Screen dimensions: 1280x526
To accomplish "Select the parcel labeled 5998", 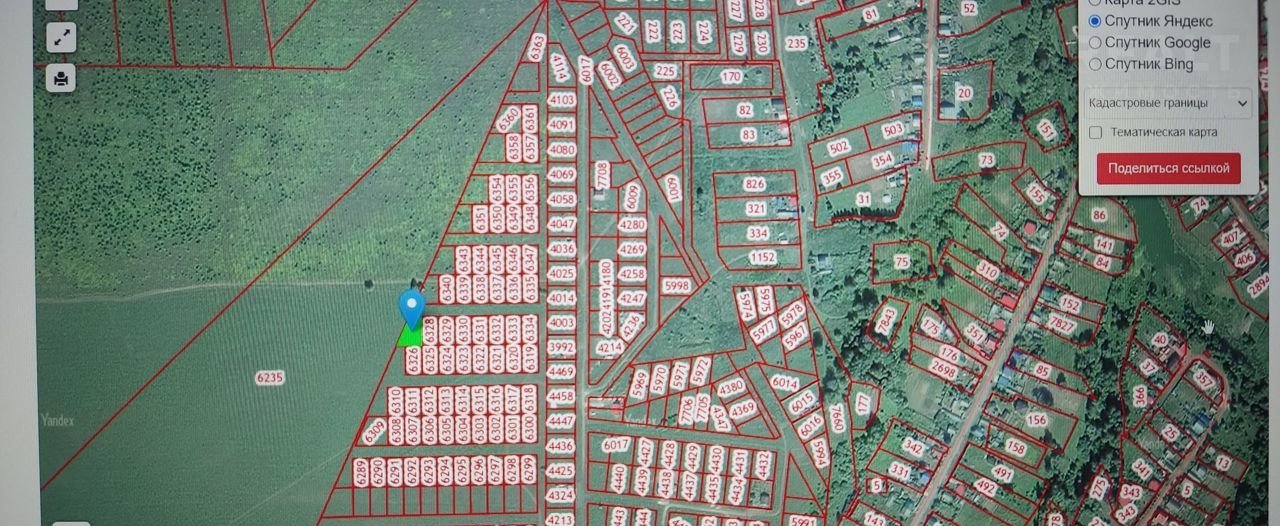I will pyautogui.click(x=677, y=286).
